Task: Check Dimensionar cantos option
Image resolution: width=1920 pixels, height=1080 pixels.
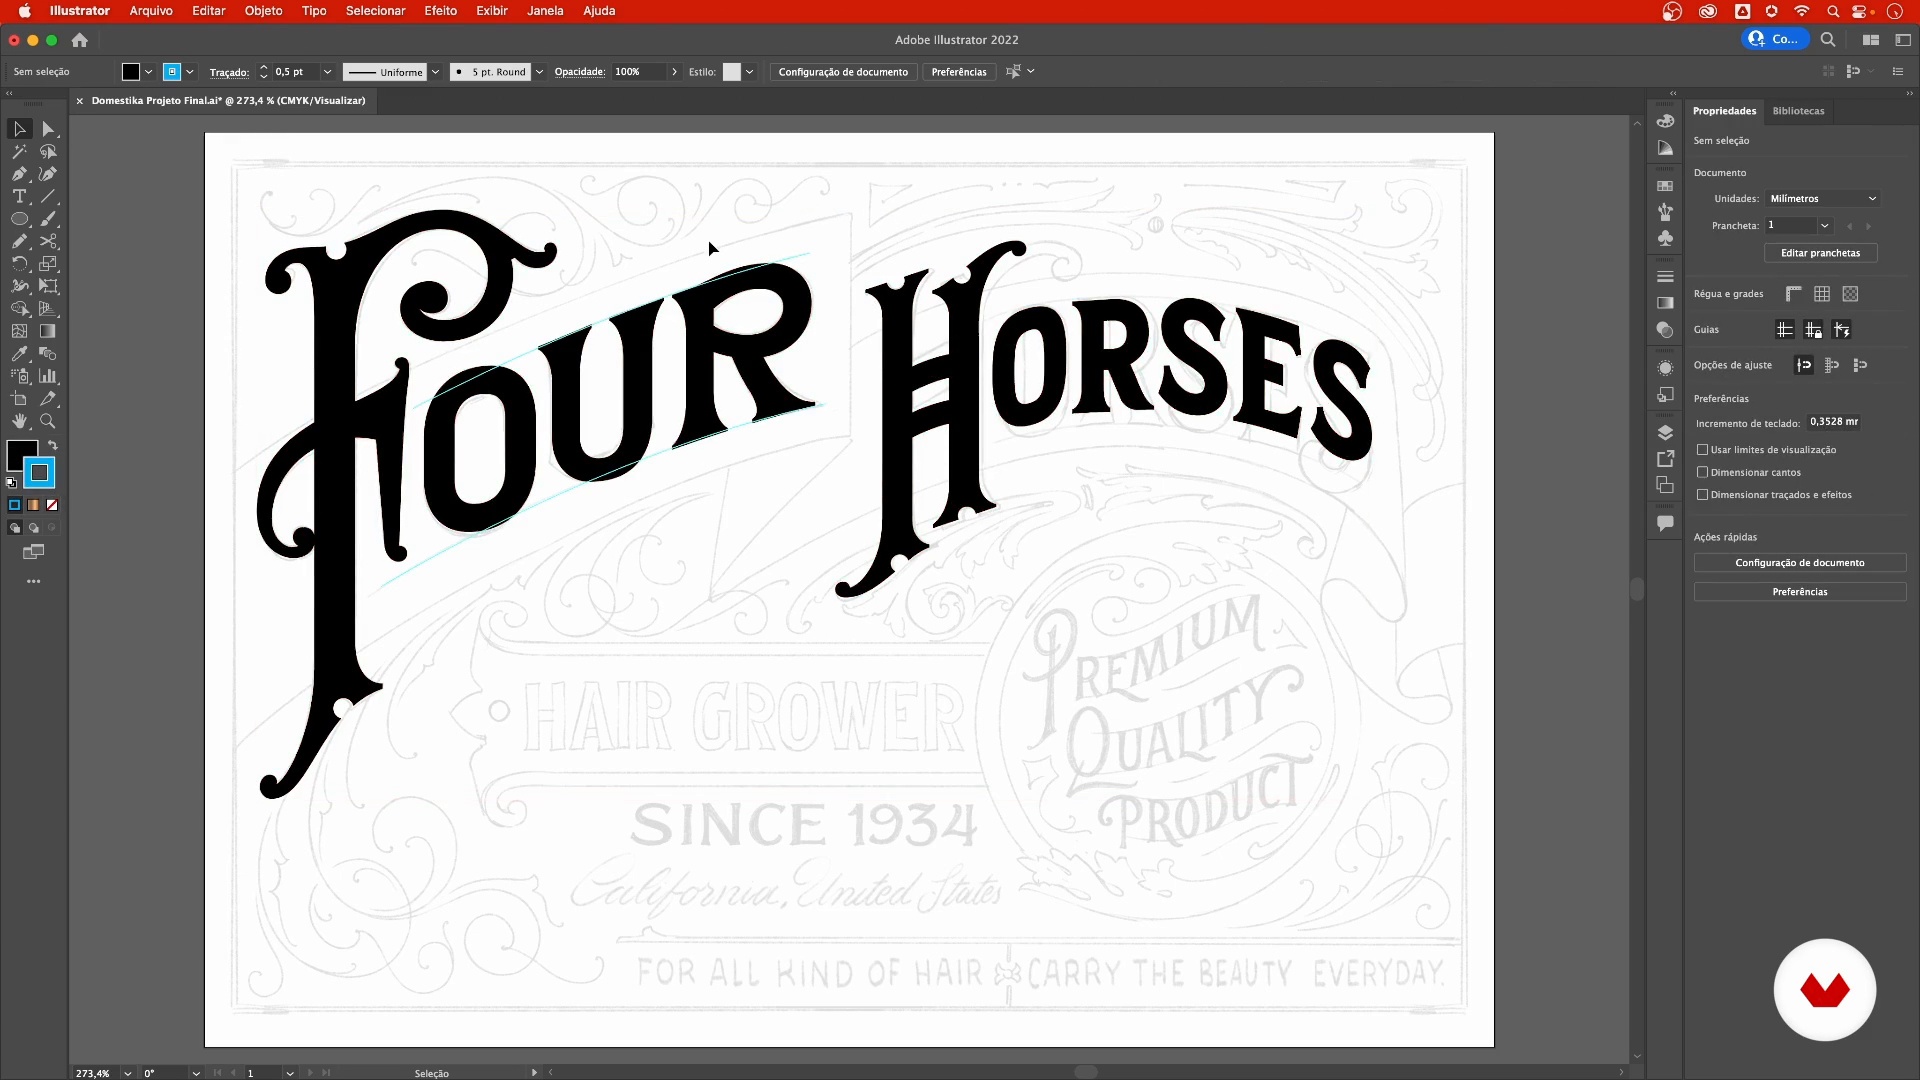Action: click(x=1702, y=472)
